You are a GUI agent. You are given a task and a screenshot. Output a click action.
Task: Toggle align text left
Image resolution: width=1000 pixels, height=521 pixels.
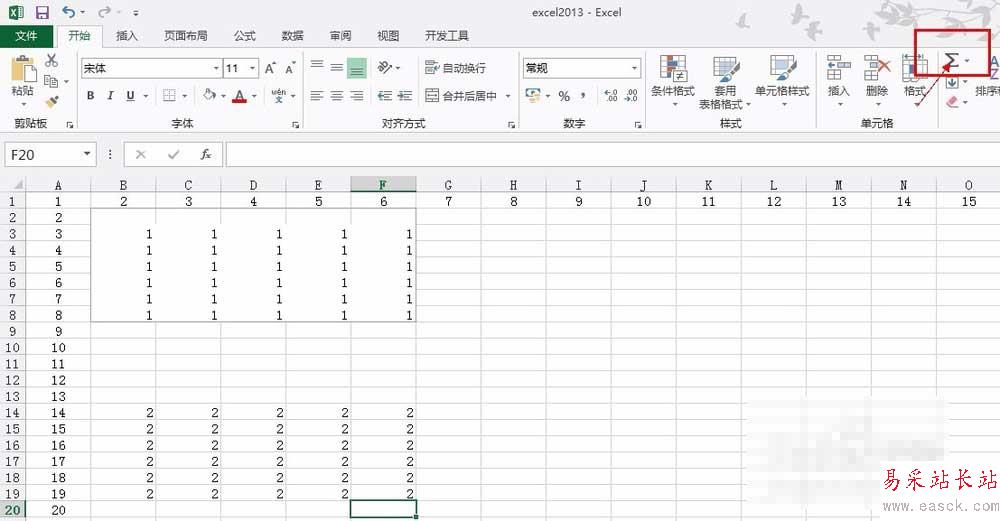coord(317,96)
